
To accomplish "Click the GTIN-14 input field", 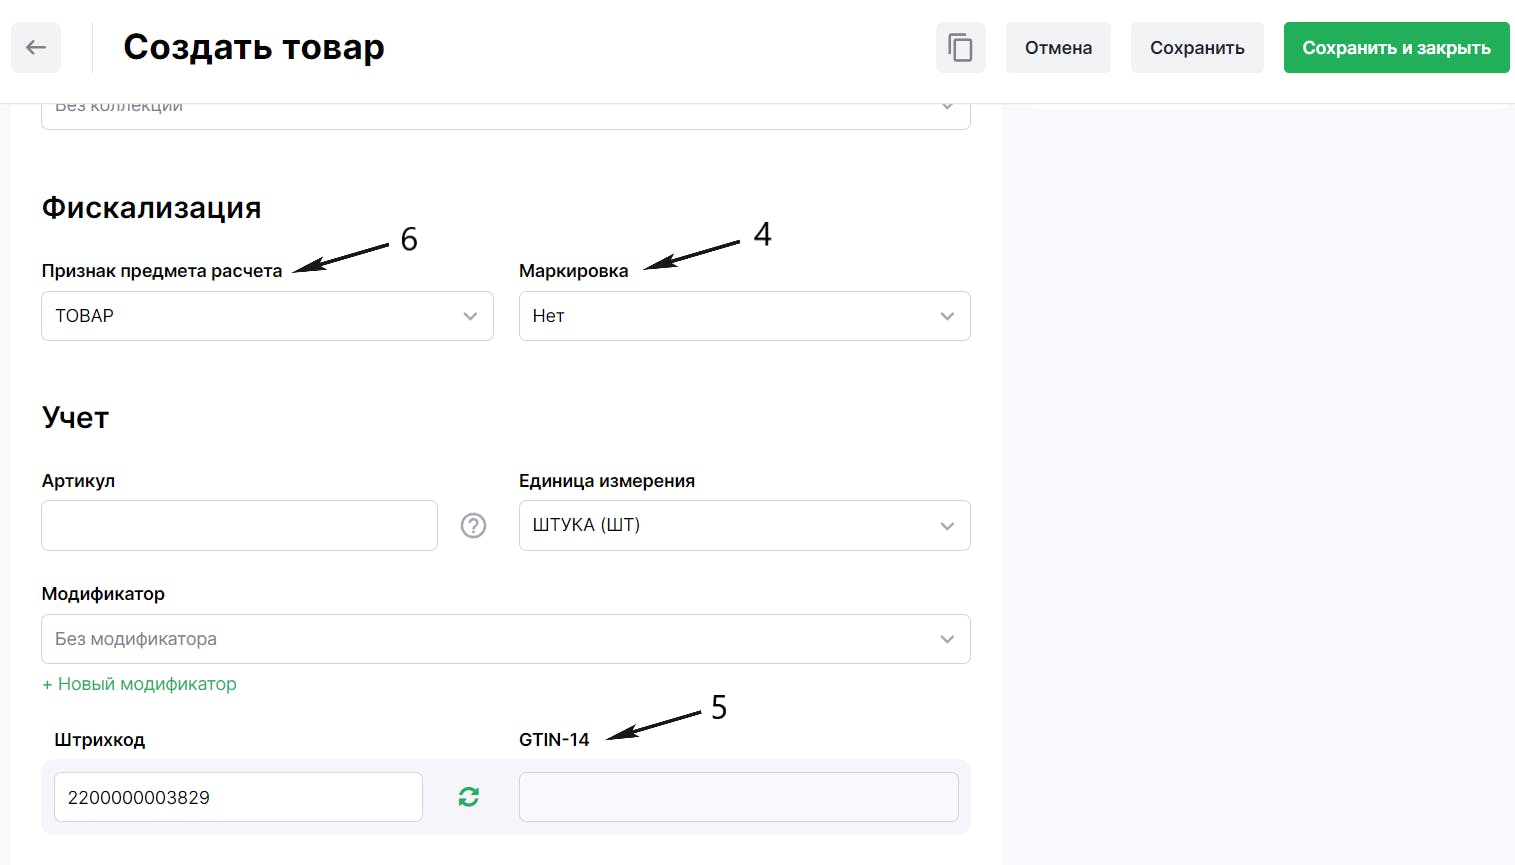I will [738, 797].
